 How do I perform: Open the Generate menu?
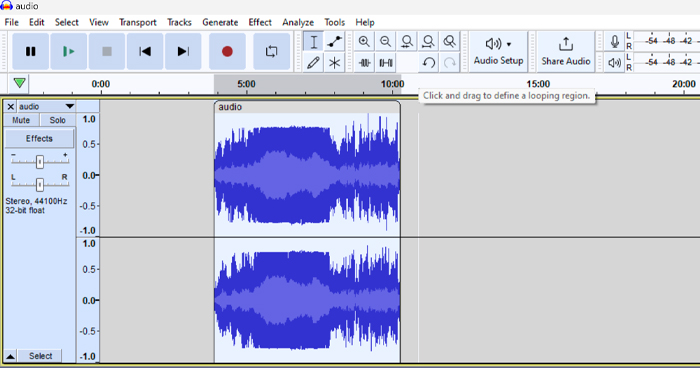click(x=220, y=22)
